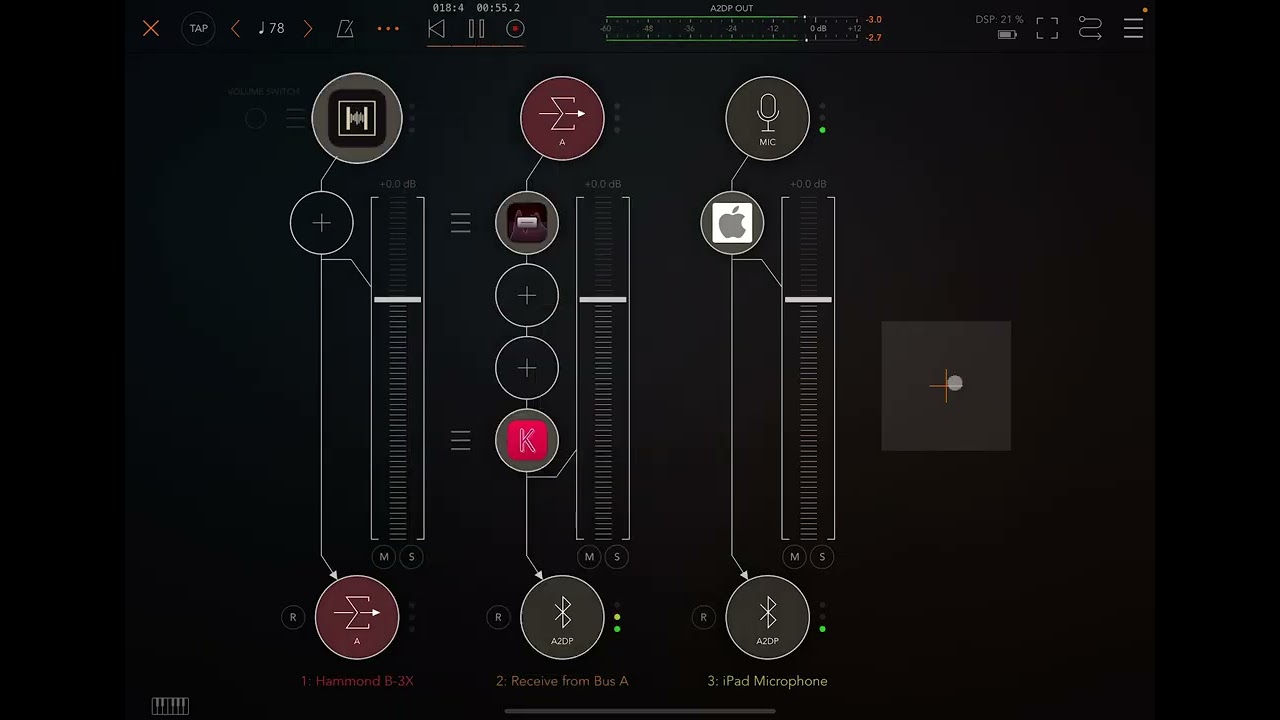
Task: Close the session with the X icon
Action: pos(151,28)
